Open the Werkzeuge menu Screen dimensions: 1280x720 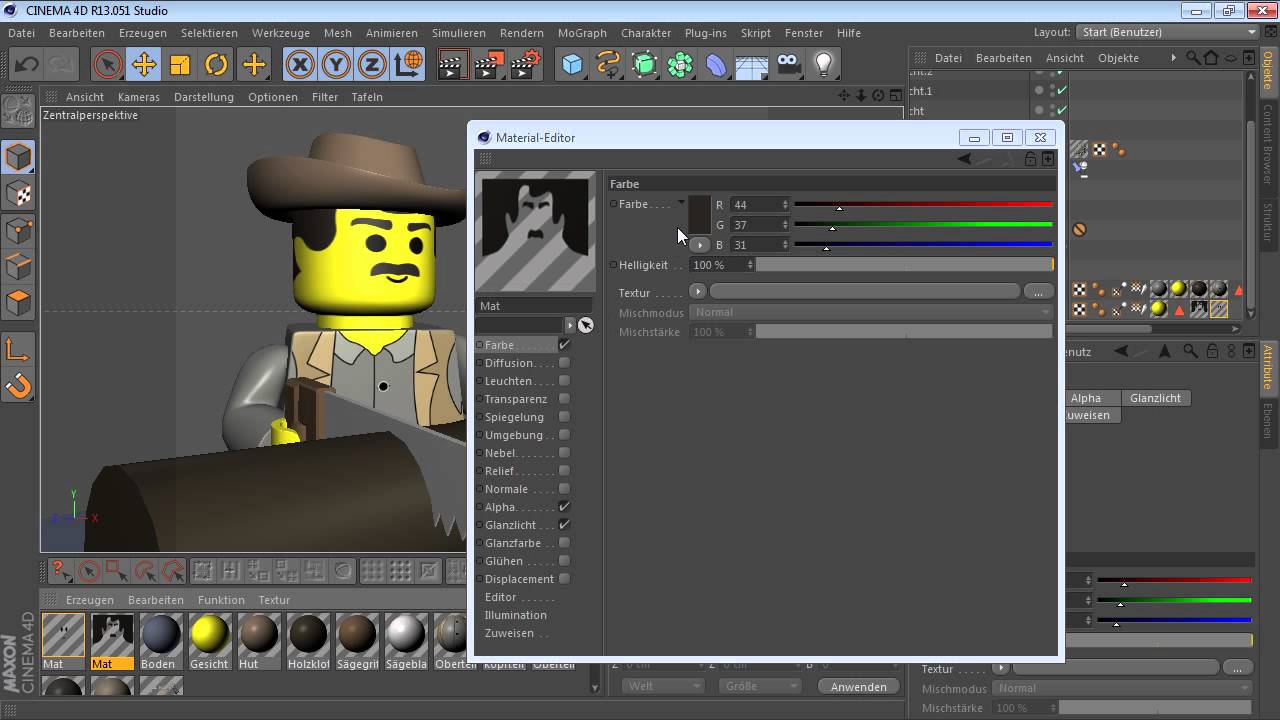pyautogui.click(x=280, y=33)
